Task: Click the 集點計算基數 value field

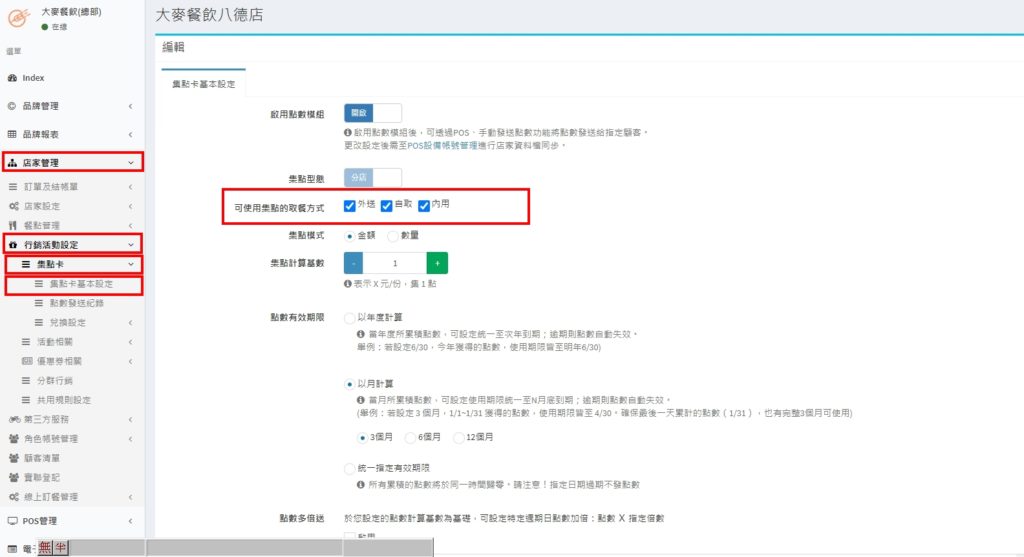Action: [x=395, y=263]
